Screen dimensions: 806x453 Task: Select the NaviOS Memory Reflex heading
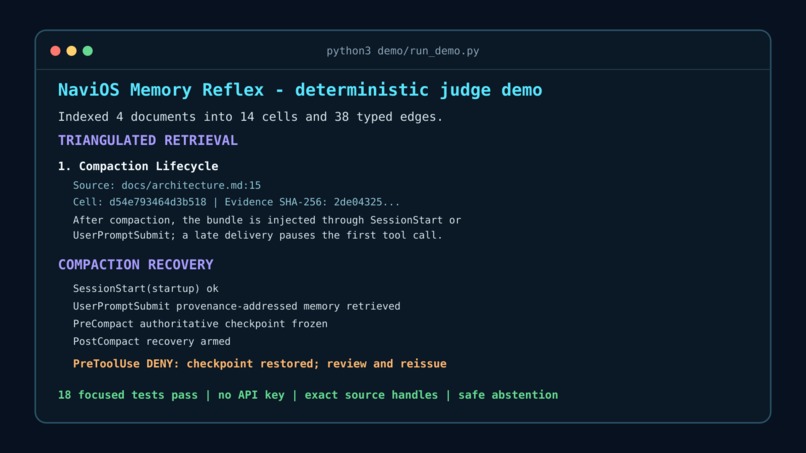(300, 90)
